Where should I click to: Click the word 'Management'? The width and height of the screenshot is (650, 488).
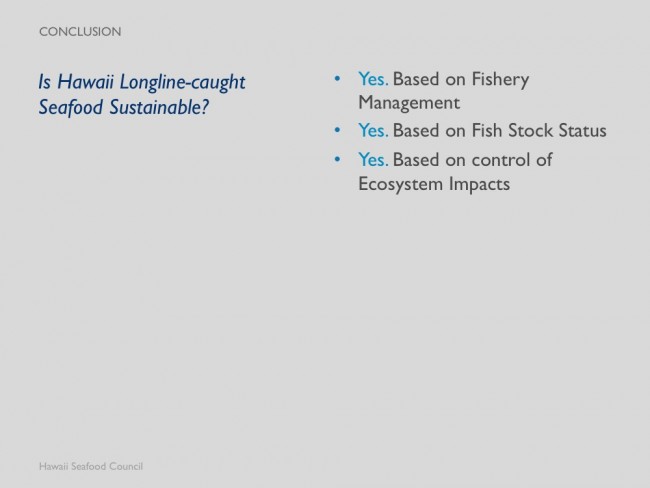coord(409,103)
